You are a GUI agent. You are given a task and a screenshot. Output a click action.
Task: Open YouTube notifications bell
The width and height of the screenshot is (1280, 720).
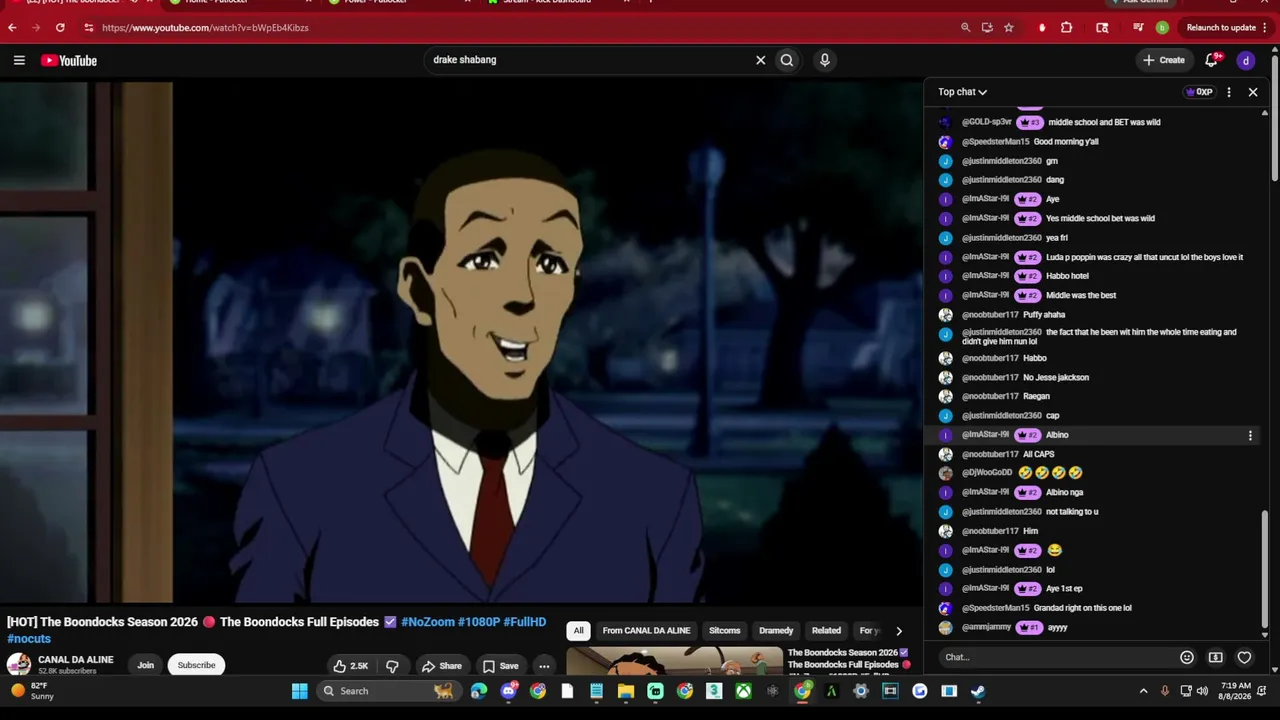[x=1212, y=61]
